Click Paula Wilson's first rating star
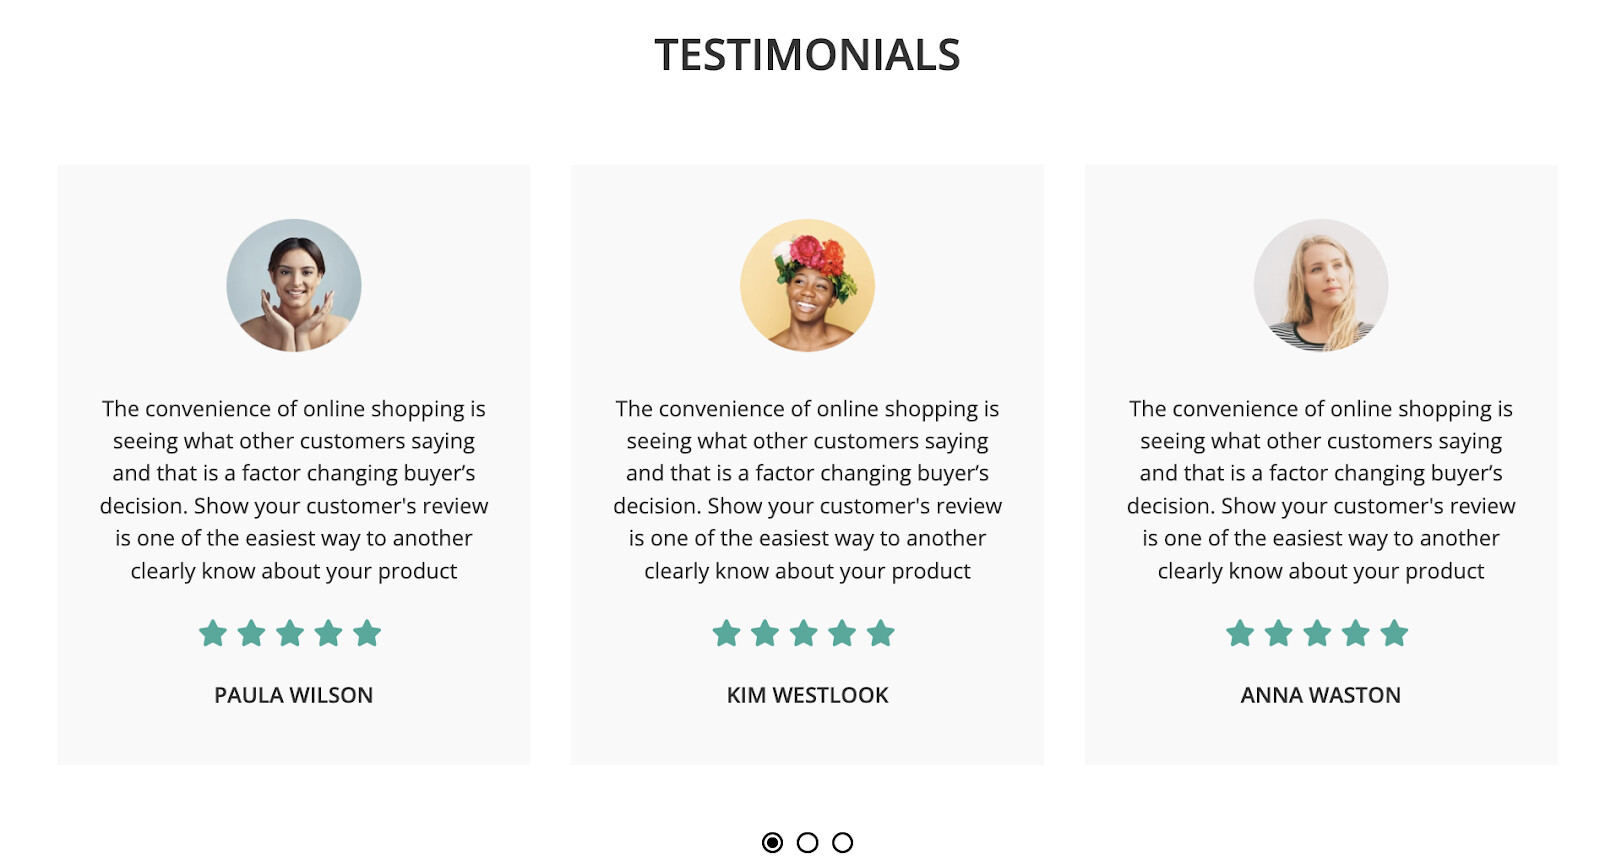This screenshot has height=860, width=1600. coord(213,633)
